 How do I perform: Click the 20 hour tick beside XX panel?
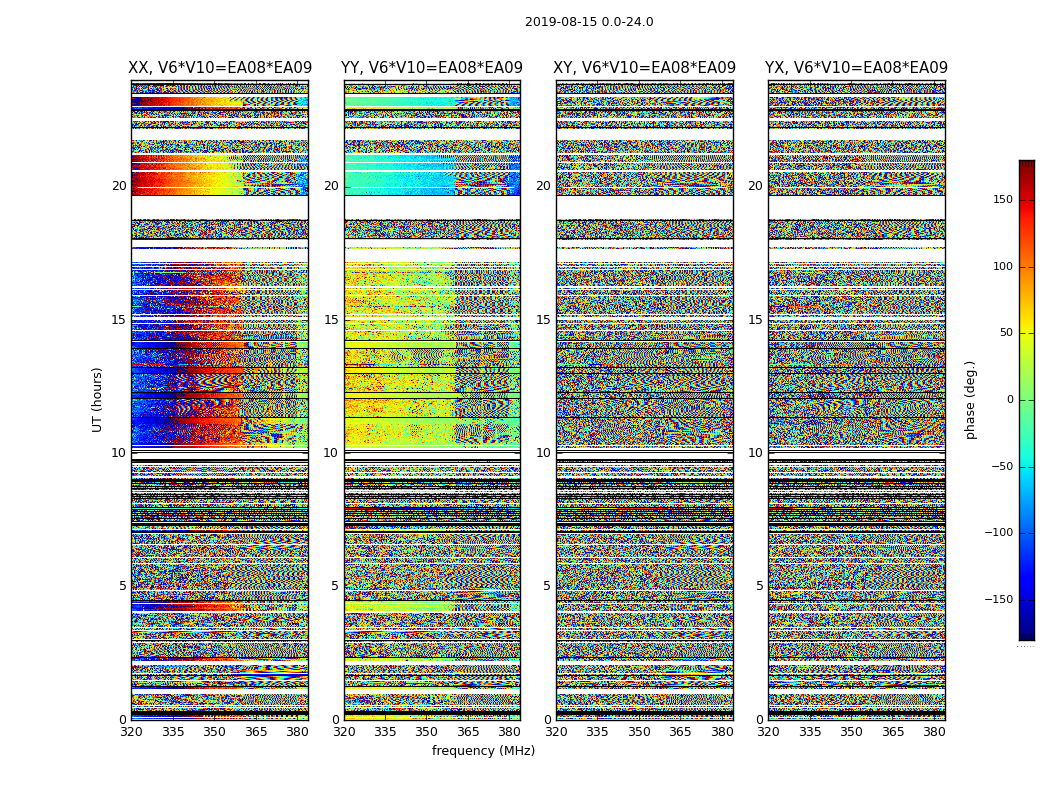pyautogui.click(x=119, y=186)
